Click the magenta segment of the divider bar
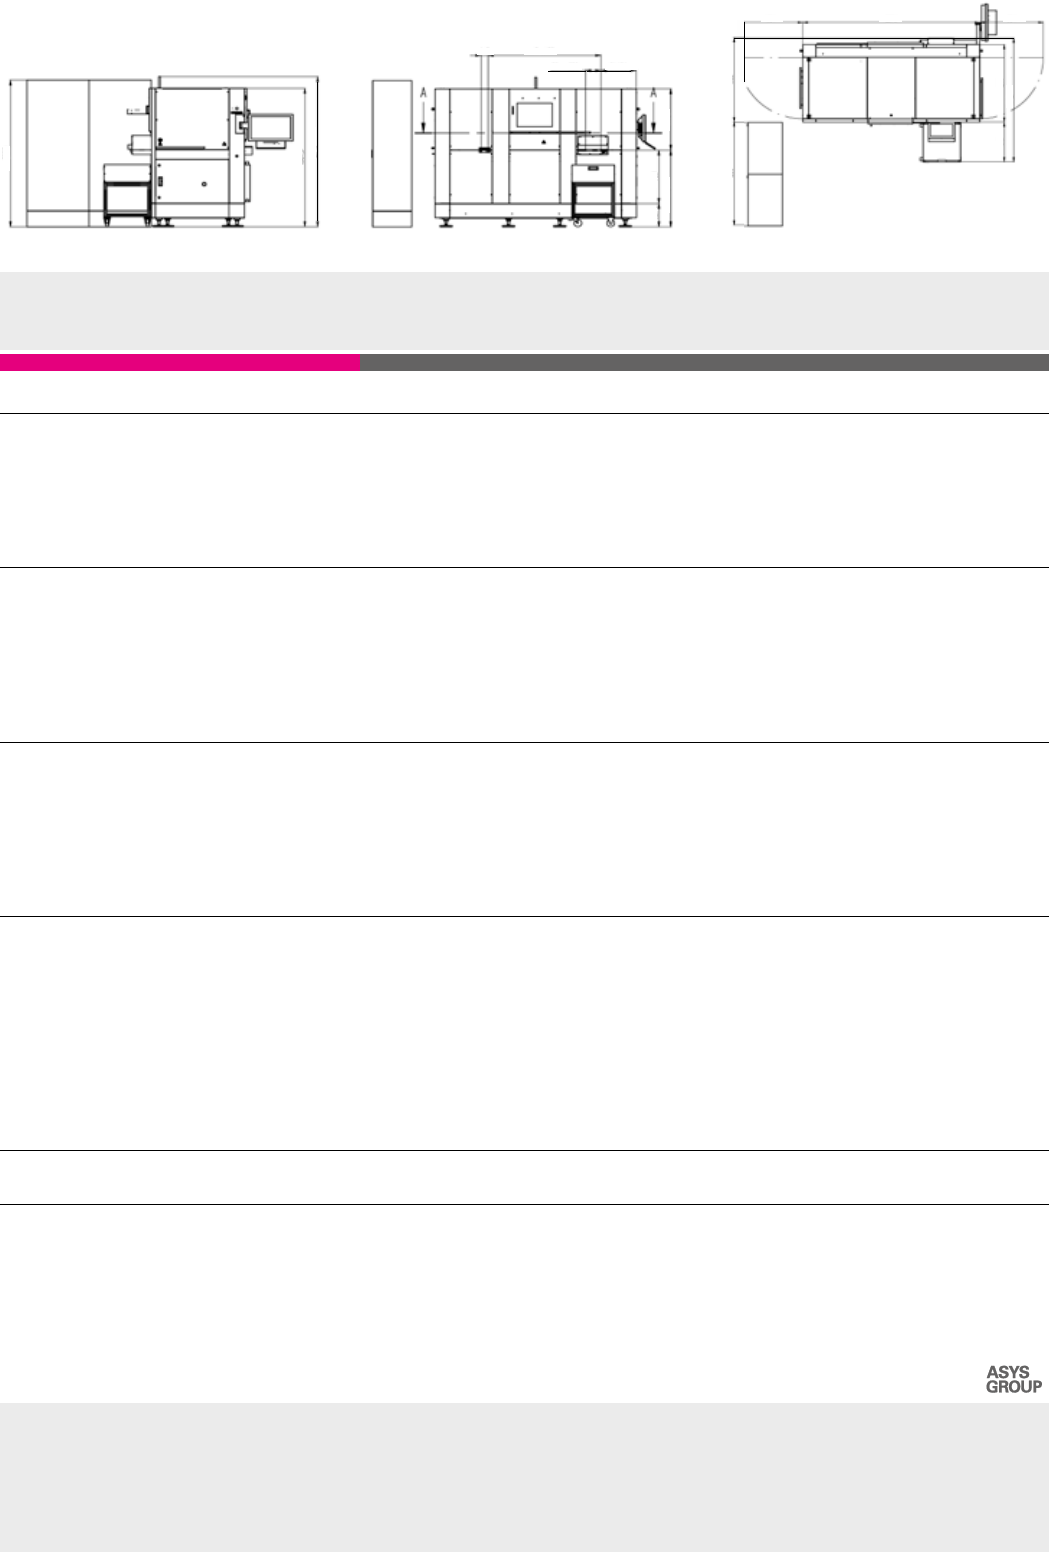The width and height of the screenshot is (1049, 1552). [180, 362]
